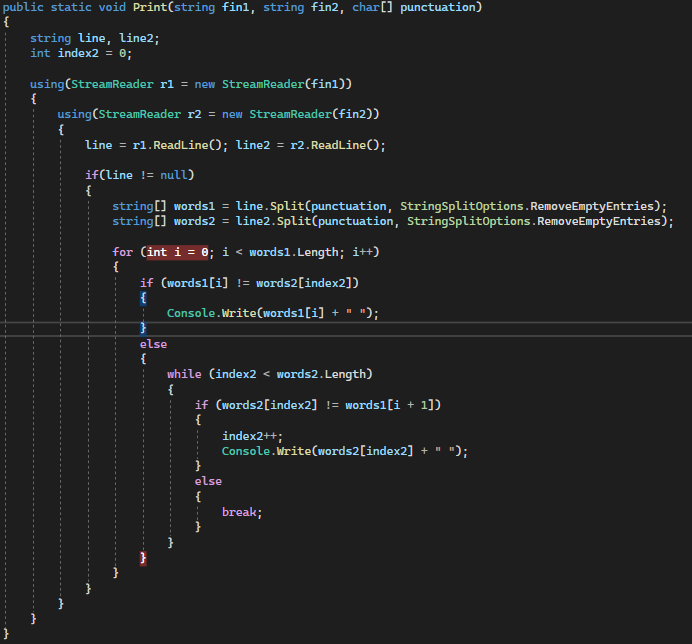
Task: Click 'i++' in the for loop header
Action: point(362,252)
